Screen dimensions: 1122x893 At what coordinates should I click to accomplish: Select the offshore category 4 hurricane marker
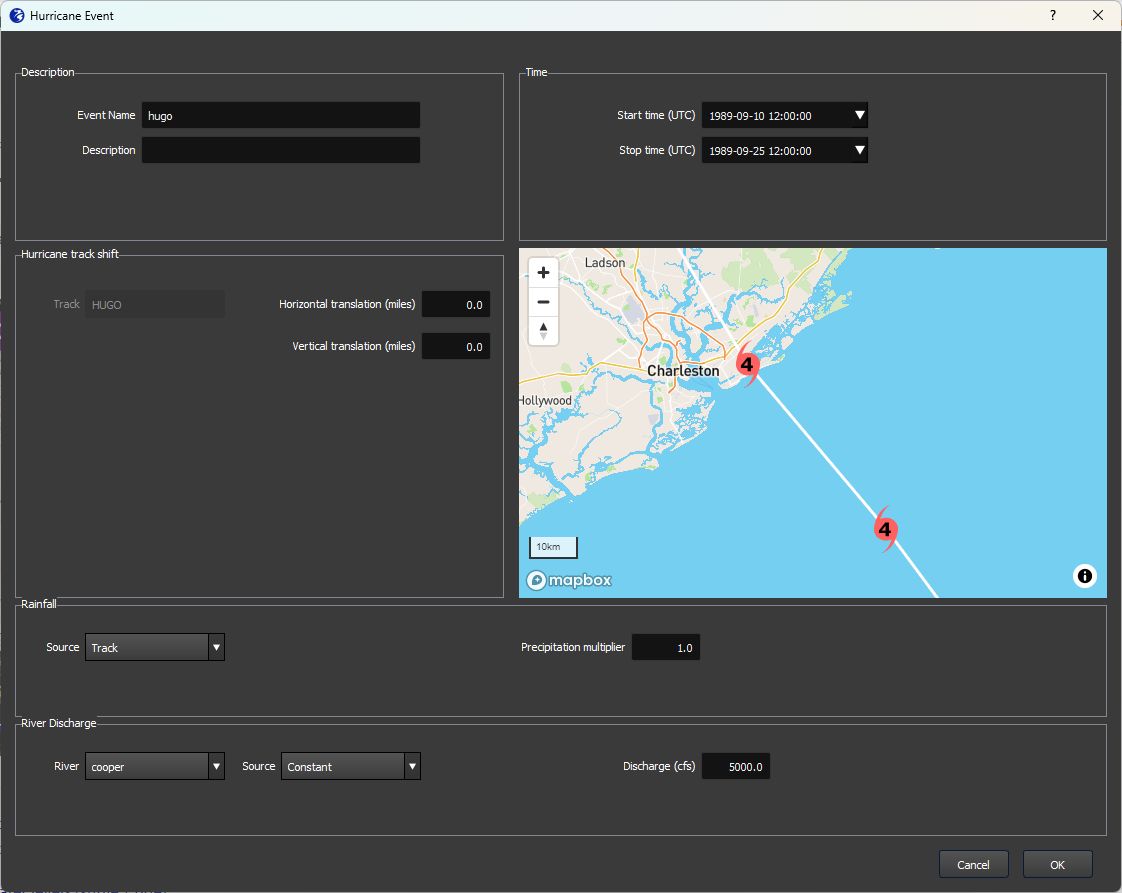click(x=885, y=529)
